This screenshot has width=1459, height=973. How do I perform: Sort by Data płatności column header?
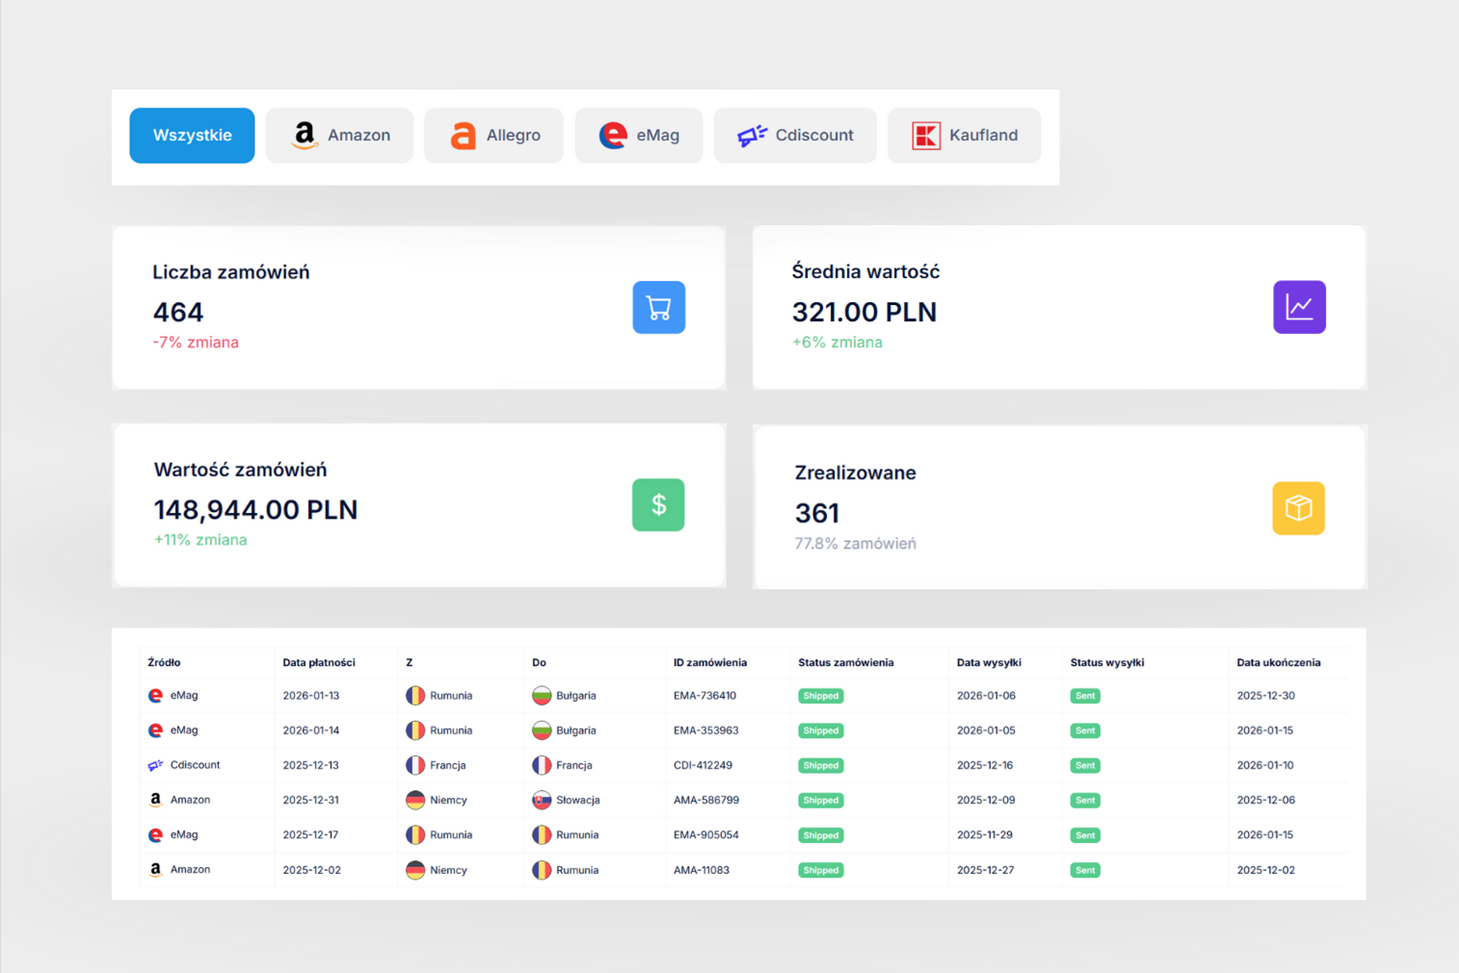point(318,662)
